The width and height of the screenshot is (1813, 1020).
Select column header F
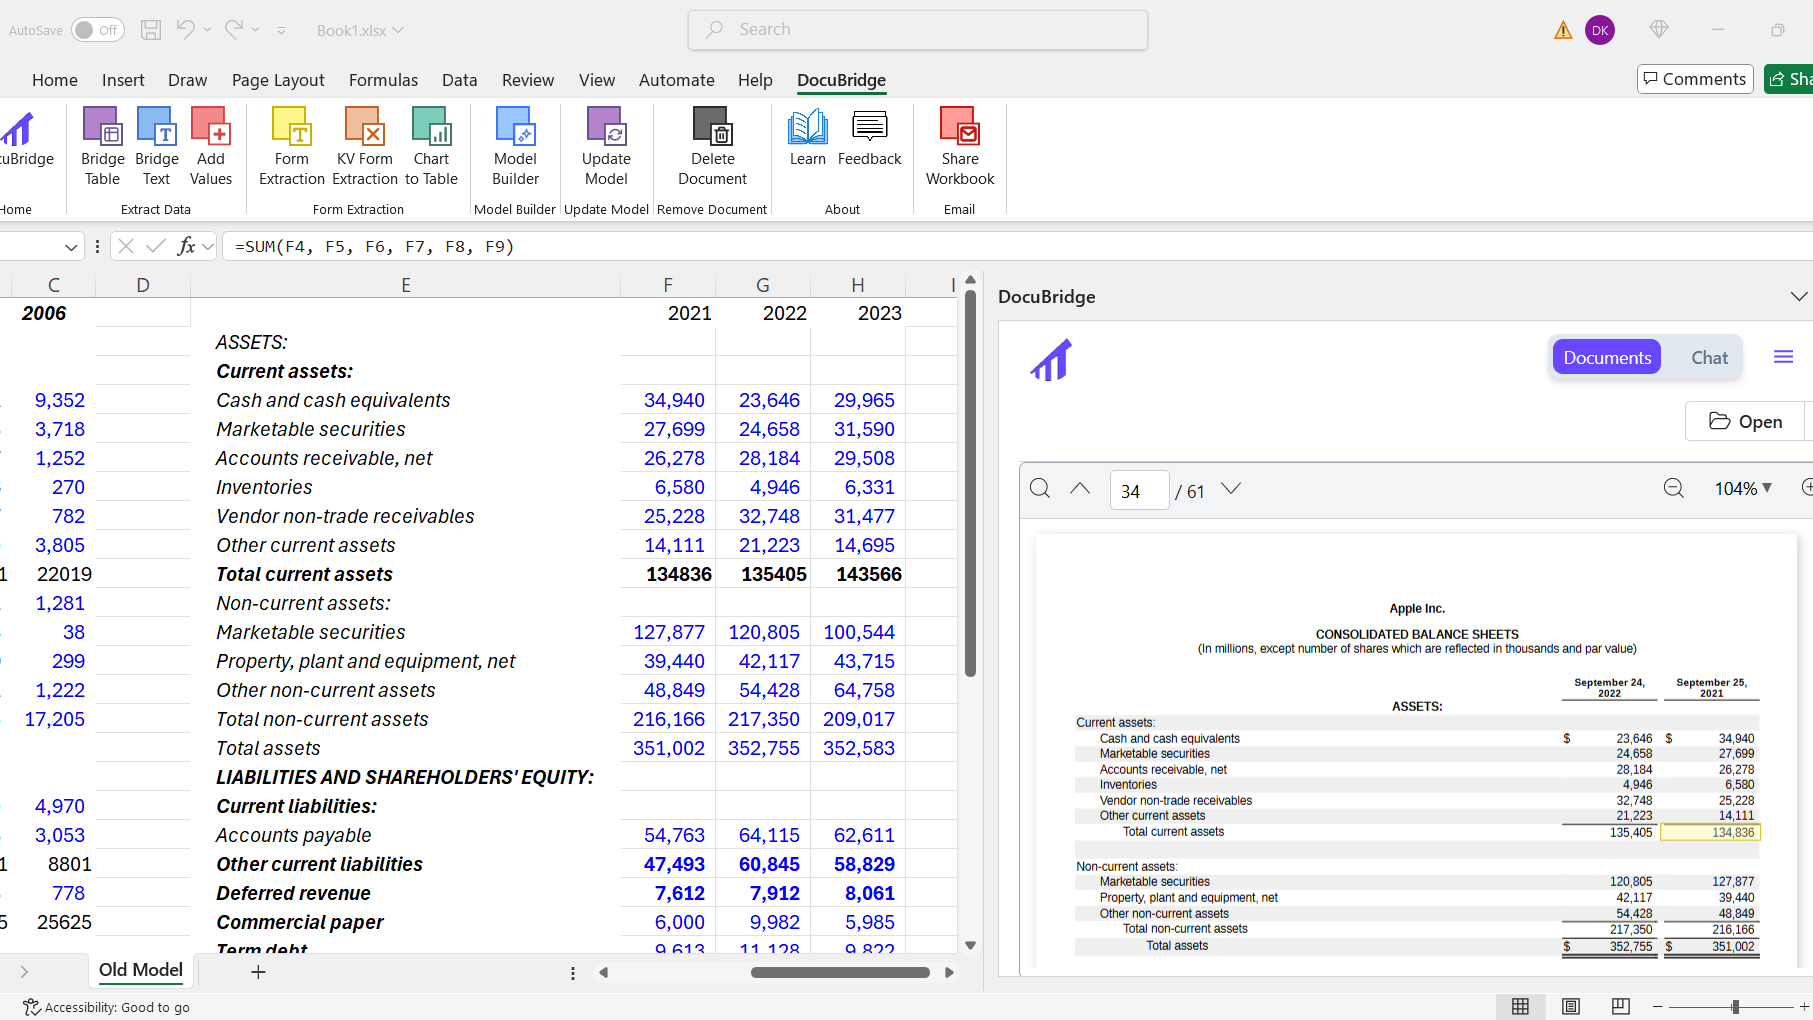pos(668,285)
